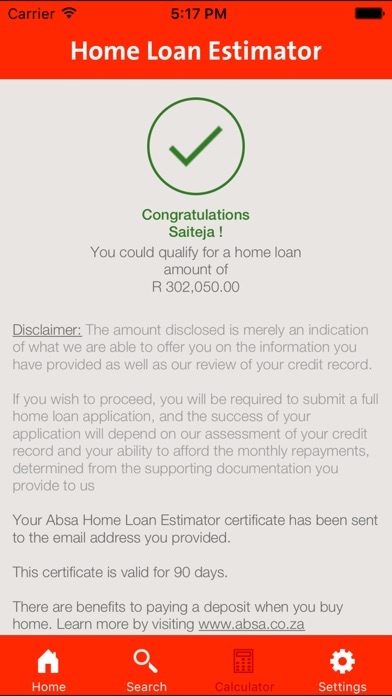The image size is (392, 696).
Task: Tap the Congratulations Saiteja heading
Action: (196, 223)
